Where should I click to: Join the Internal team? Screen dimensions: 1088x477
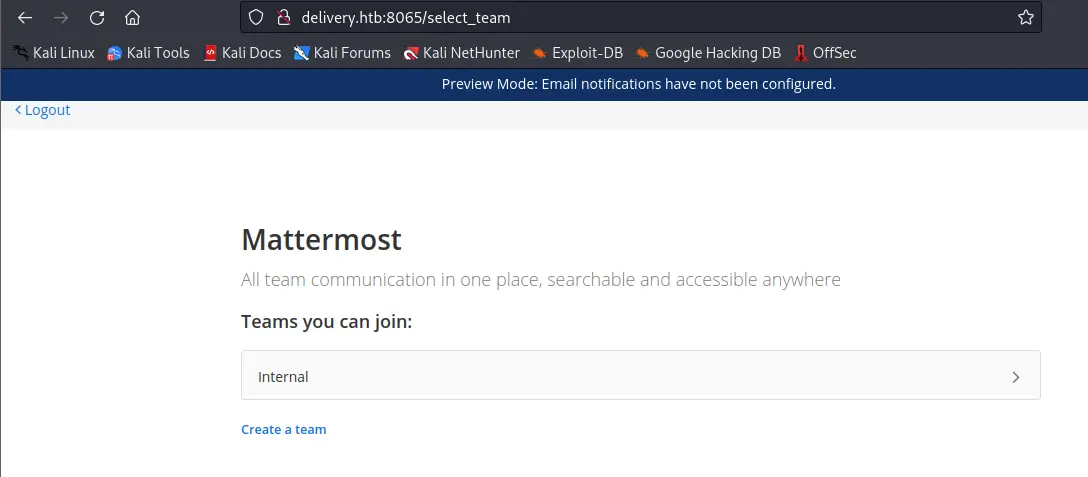[640, 376]
